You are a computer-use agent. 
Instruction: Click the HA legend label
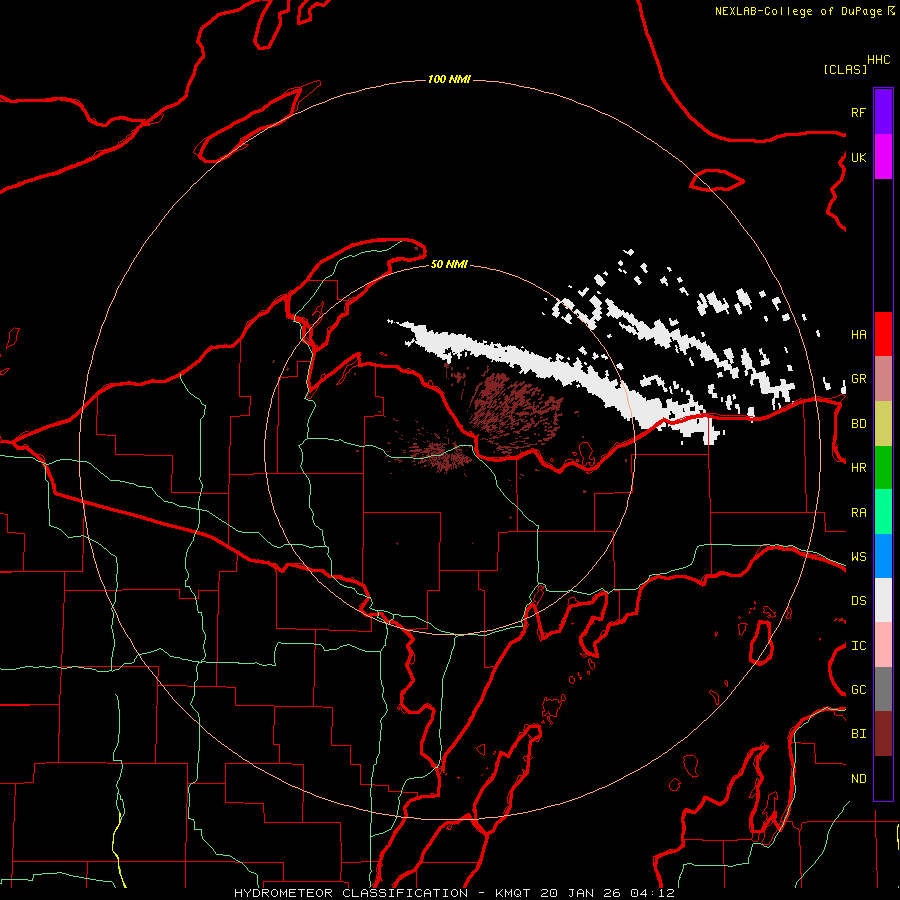coord(858,335)
